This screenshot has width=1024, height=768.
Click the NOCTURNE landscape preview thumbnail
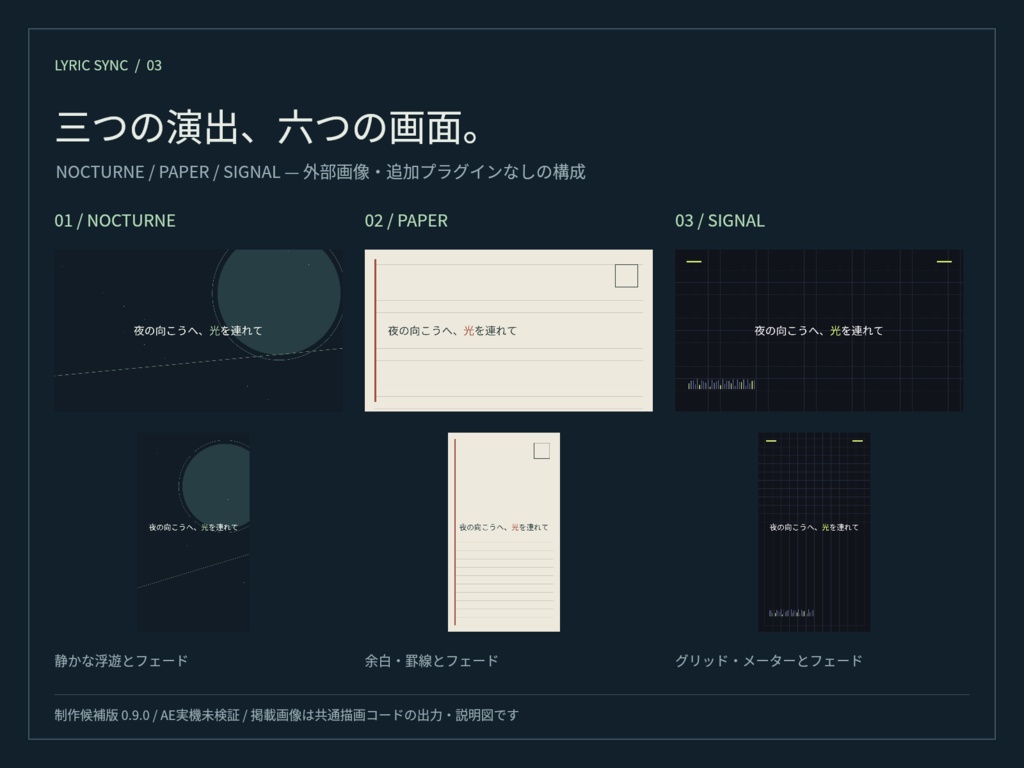(x=199, y=330)
